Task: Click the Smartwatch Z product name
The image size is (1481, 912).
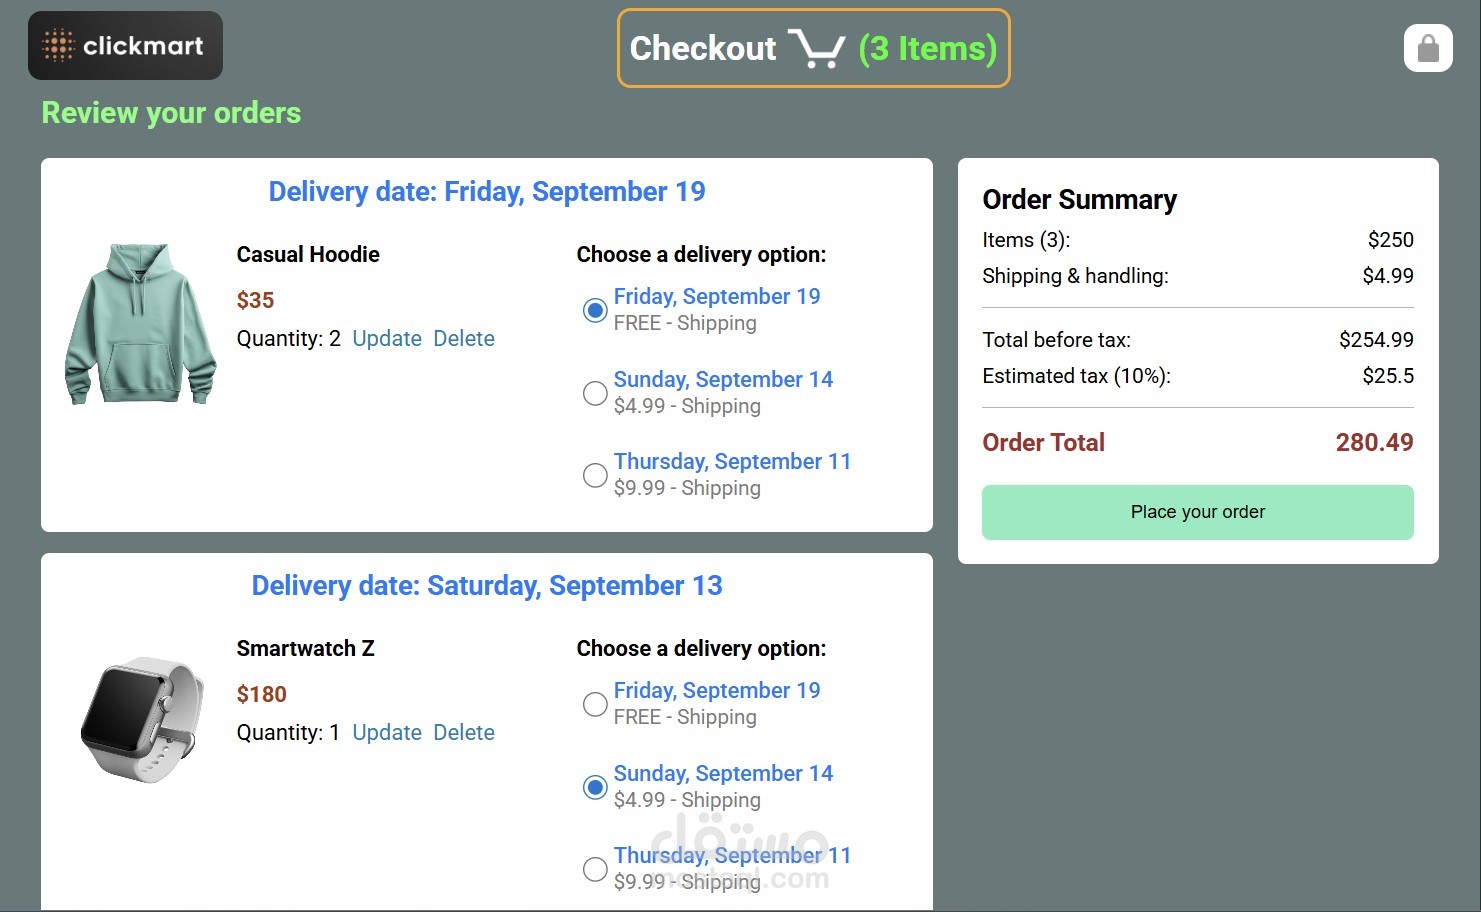Action: coord(305,649)
